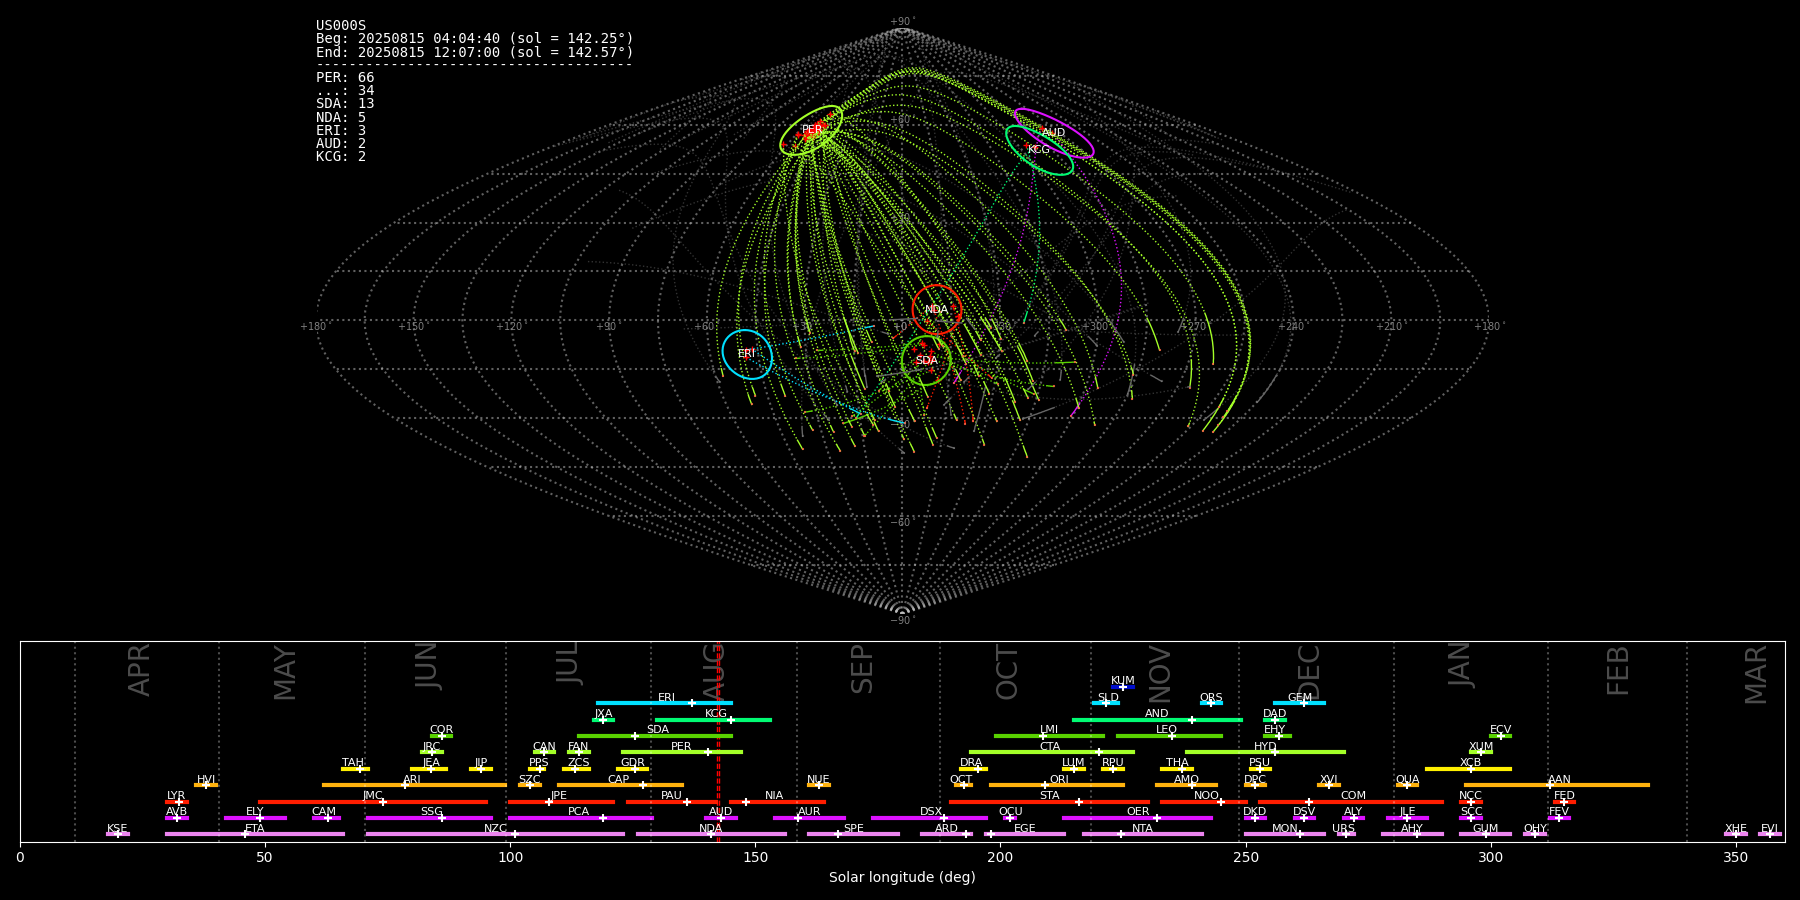
Task: Select the CAP orange shower bar
Action: point(621,785)
